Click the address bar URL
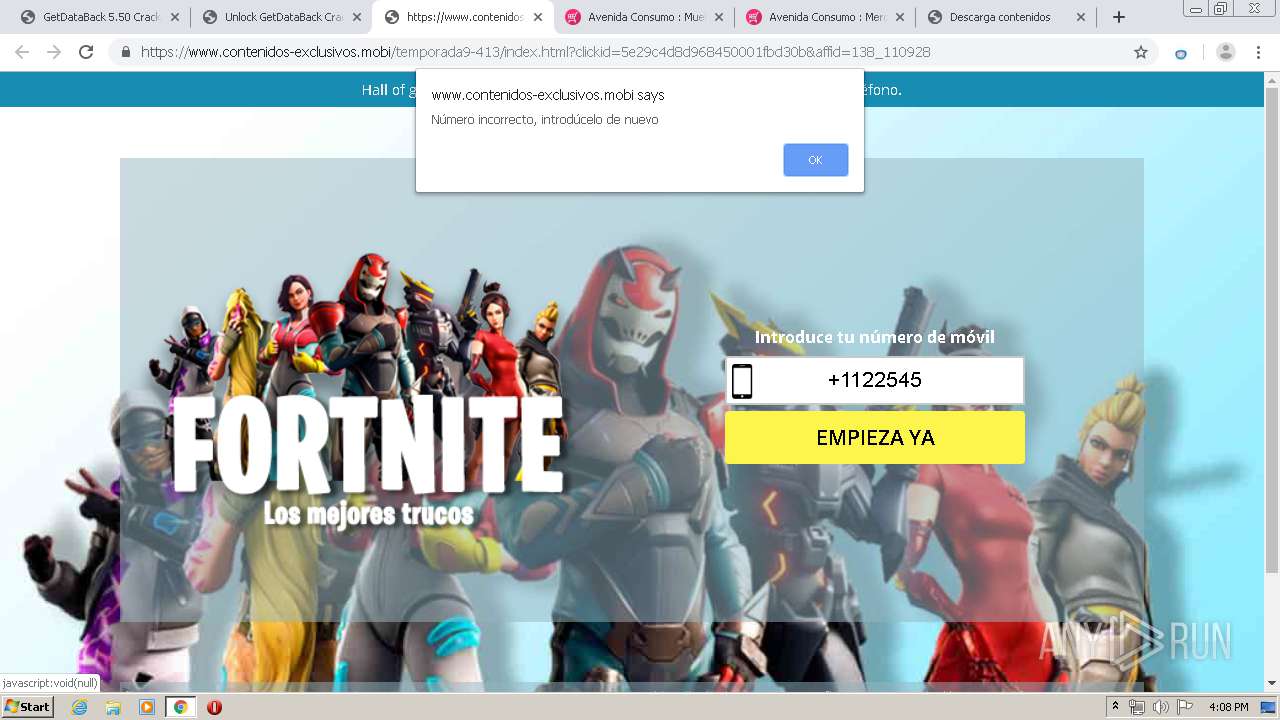This screenshot has width=1280, height=720. tap(535, 52)
